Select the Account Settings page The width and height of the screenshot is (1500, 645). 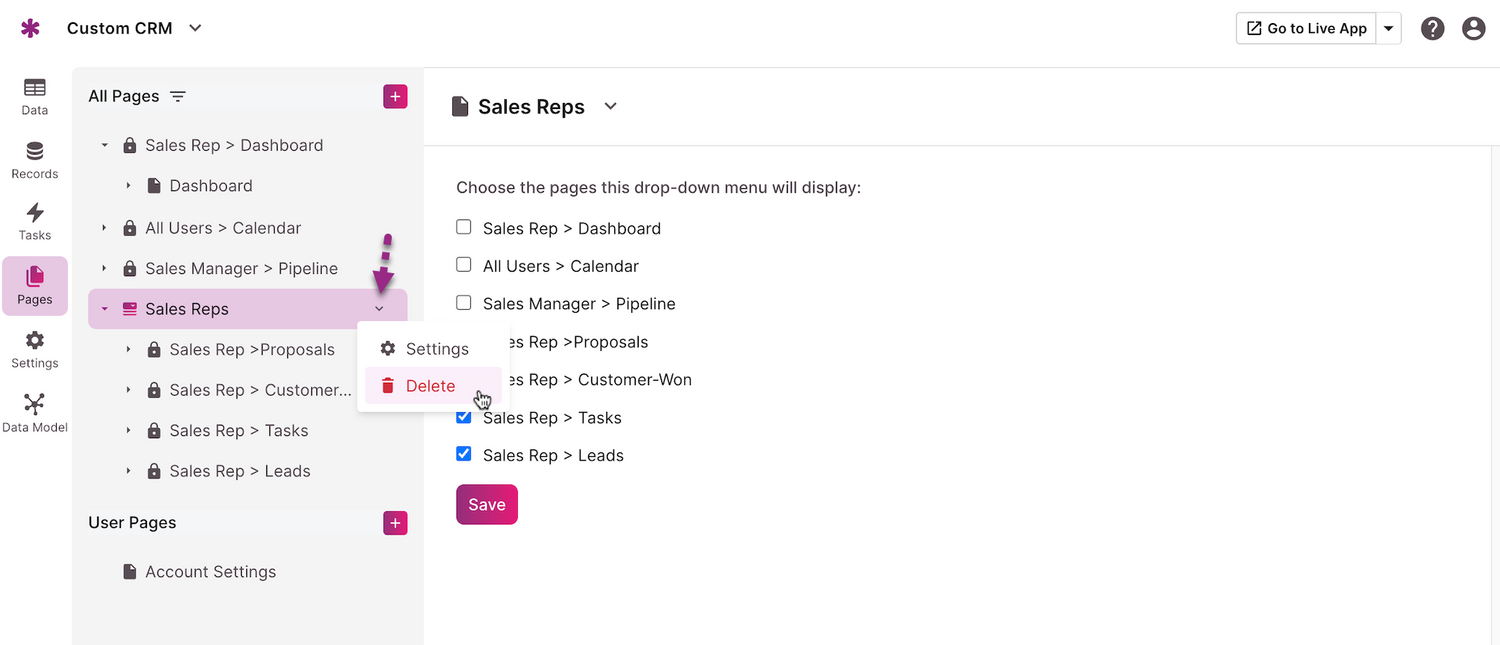210,572
